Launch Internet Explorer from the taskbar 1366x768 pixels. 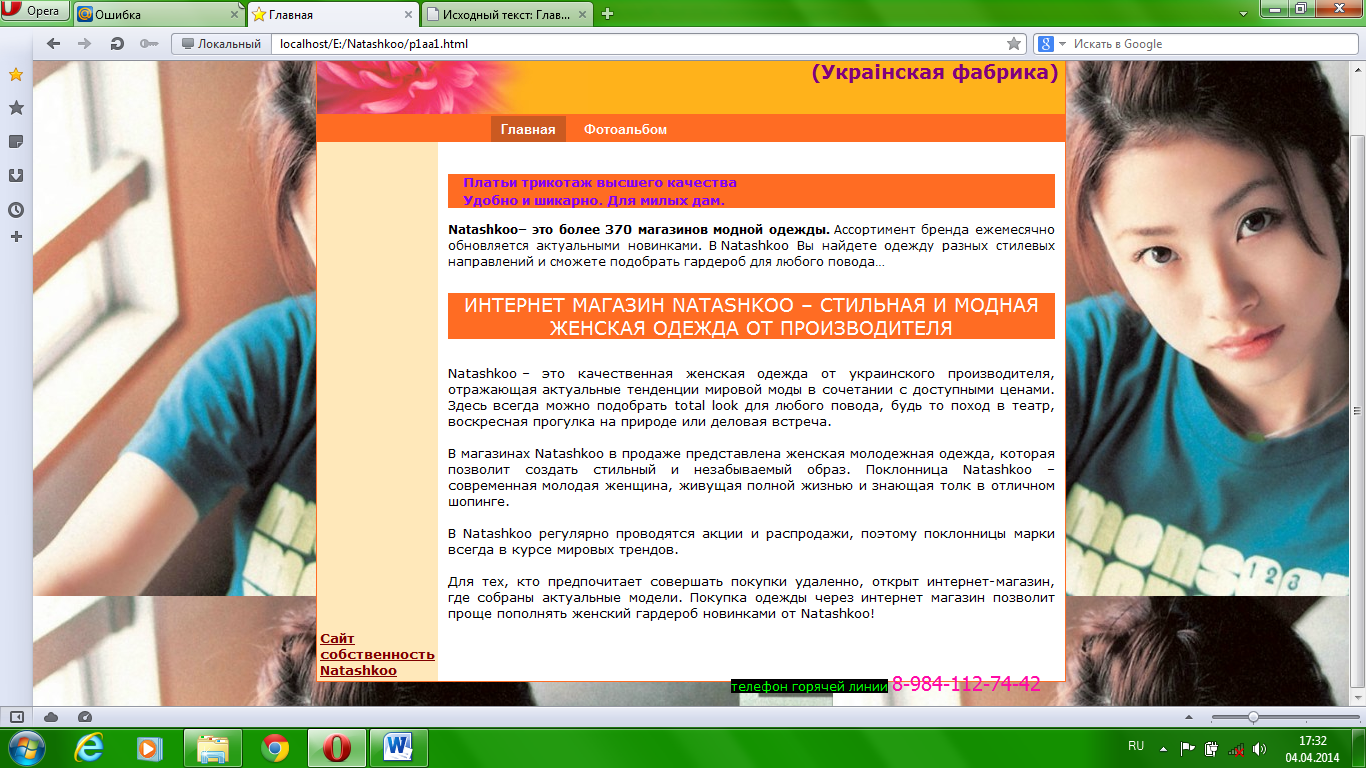(88, 748)
